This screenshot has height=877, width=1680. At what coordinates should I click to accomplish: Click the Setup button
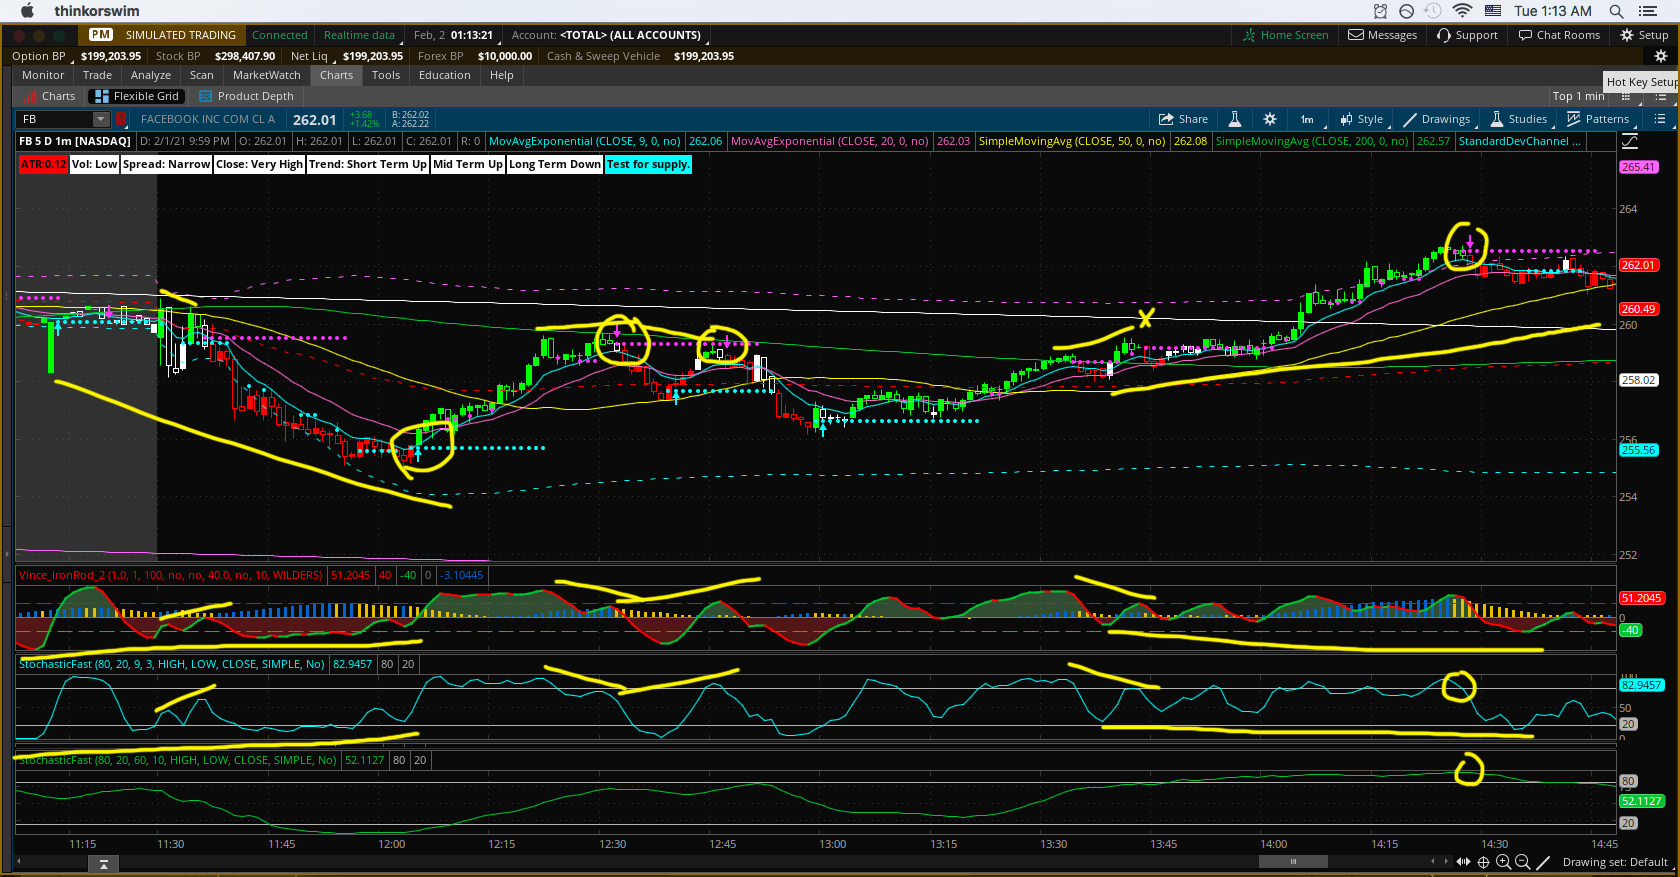point(1644,35)
